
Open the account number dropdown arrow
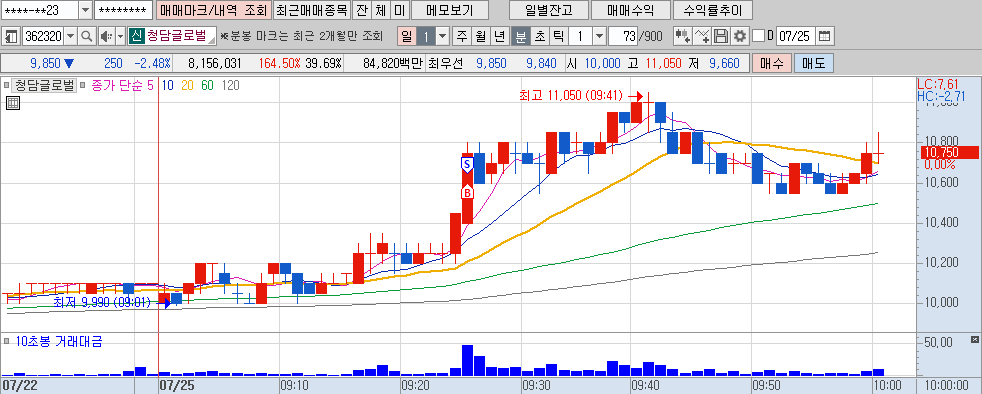(x=85, y=10)
